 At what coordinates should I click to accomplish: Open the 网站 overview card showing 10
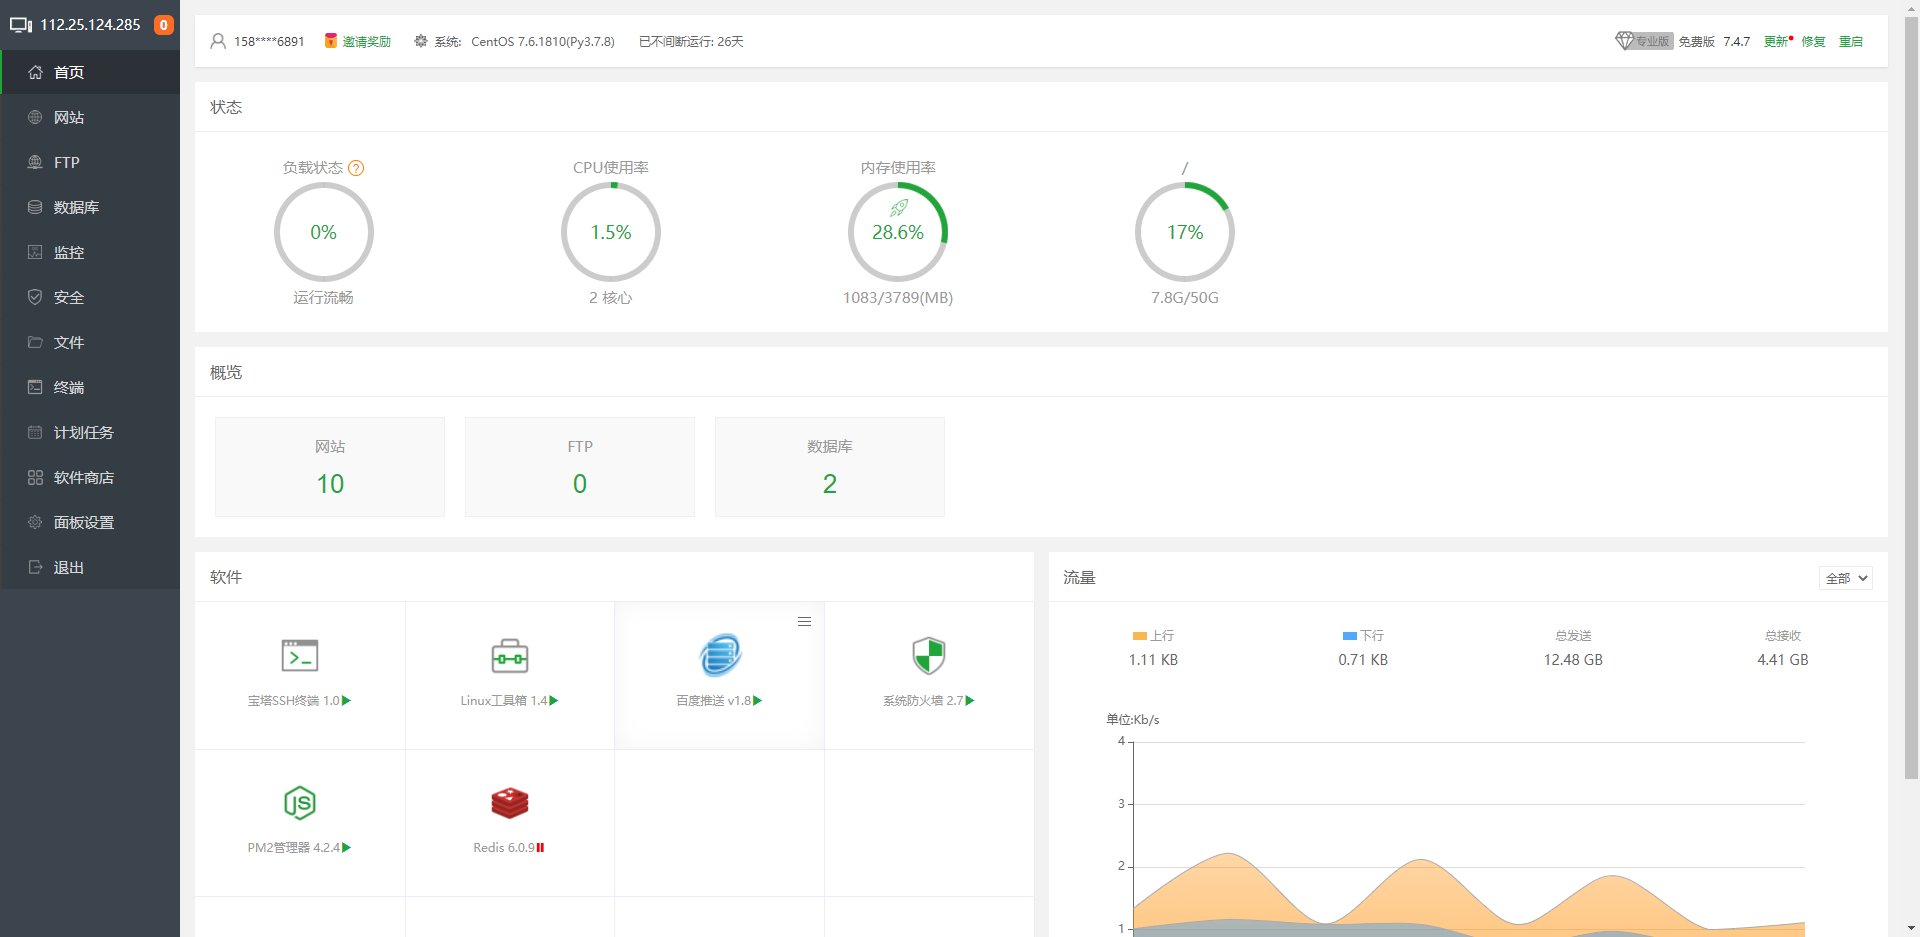tap(330, 467)
